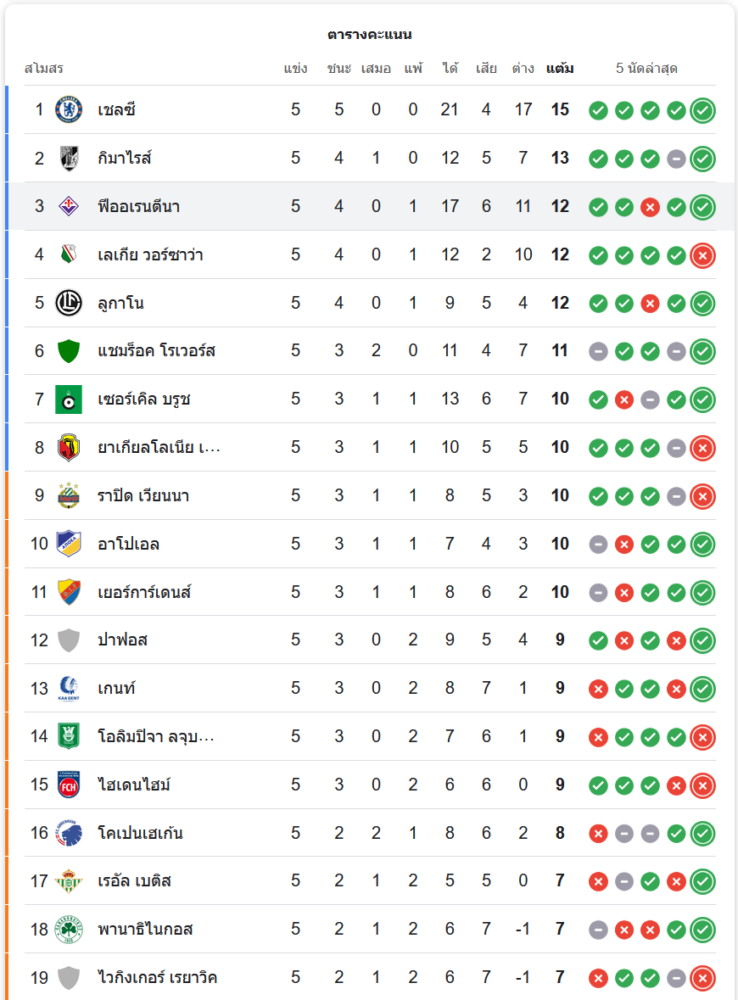Click the Chelsea club crest

point(69,110)
